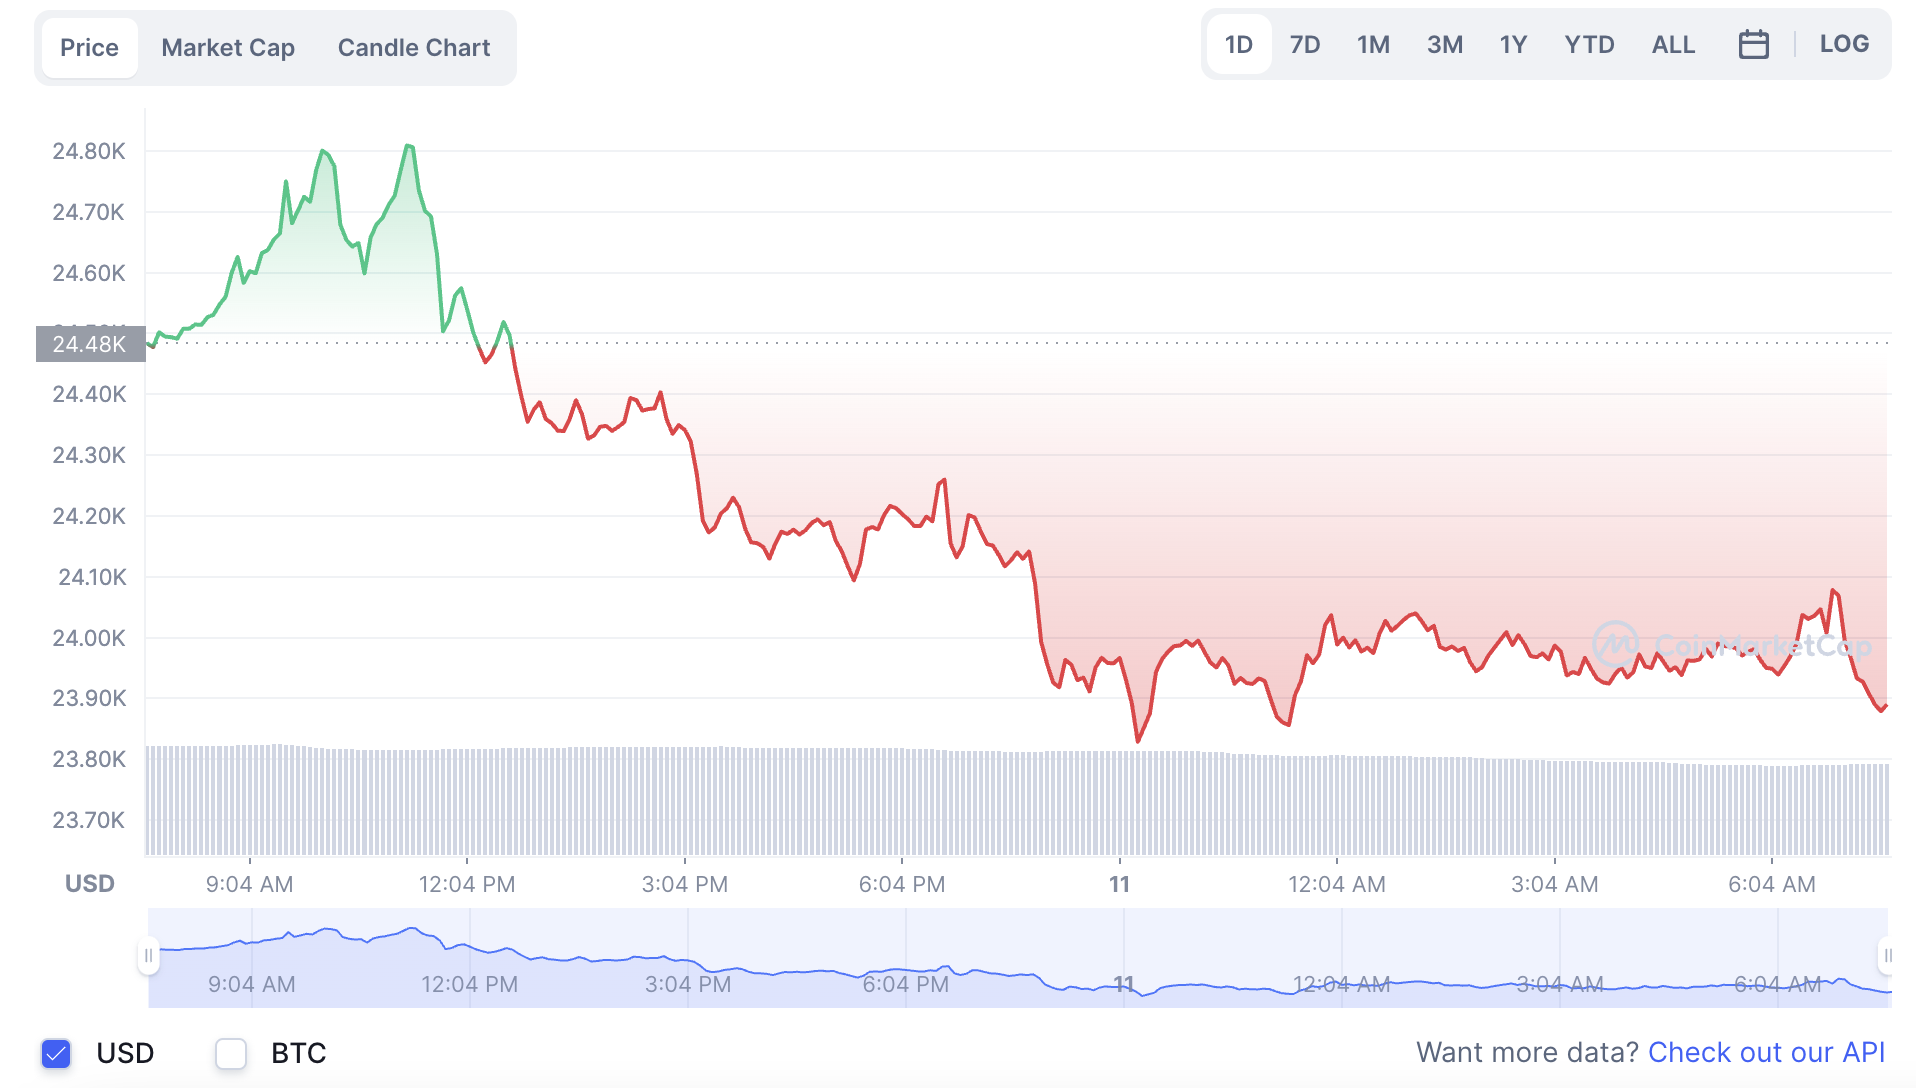Select the 1Y time range

click(x=1513, y=45)
